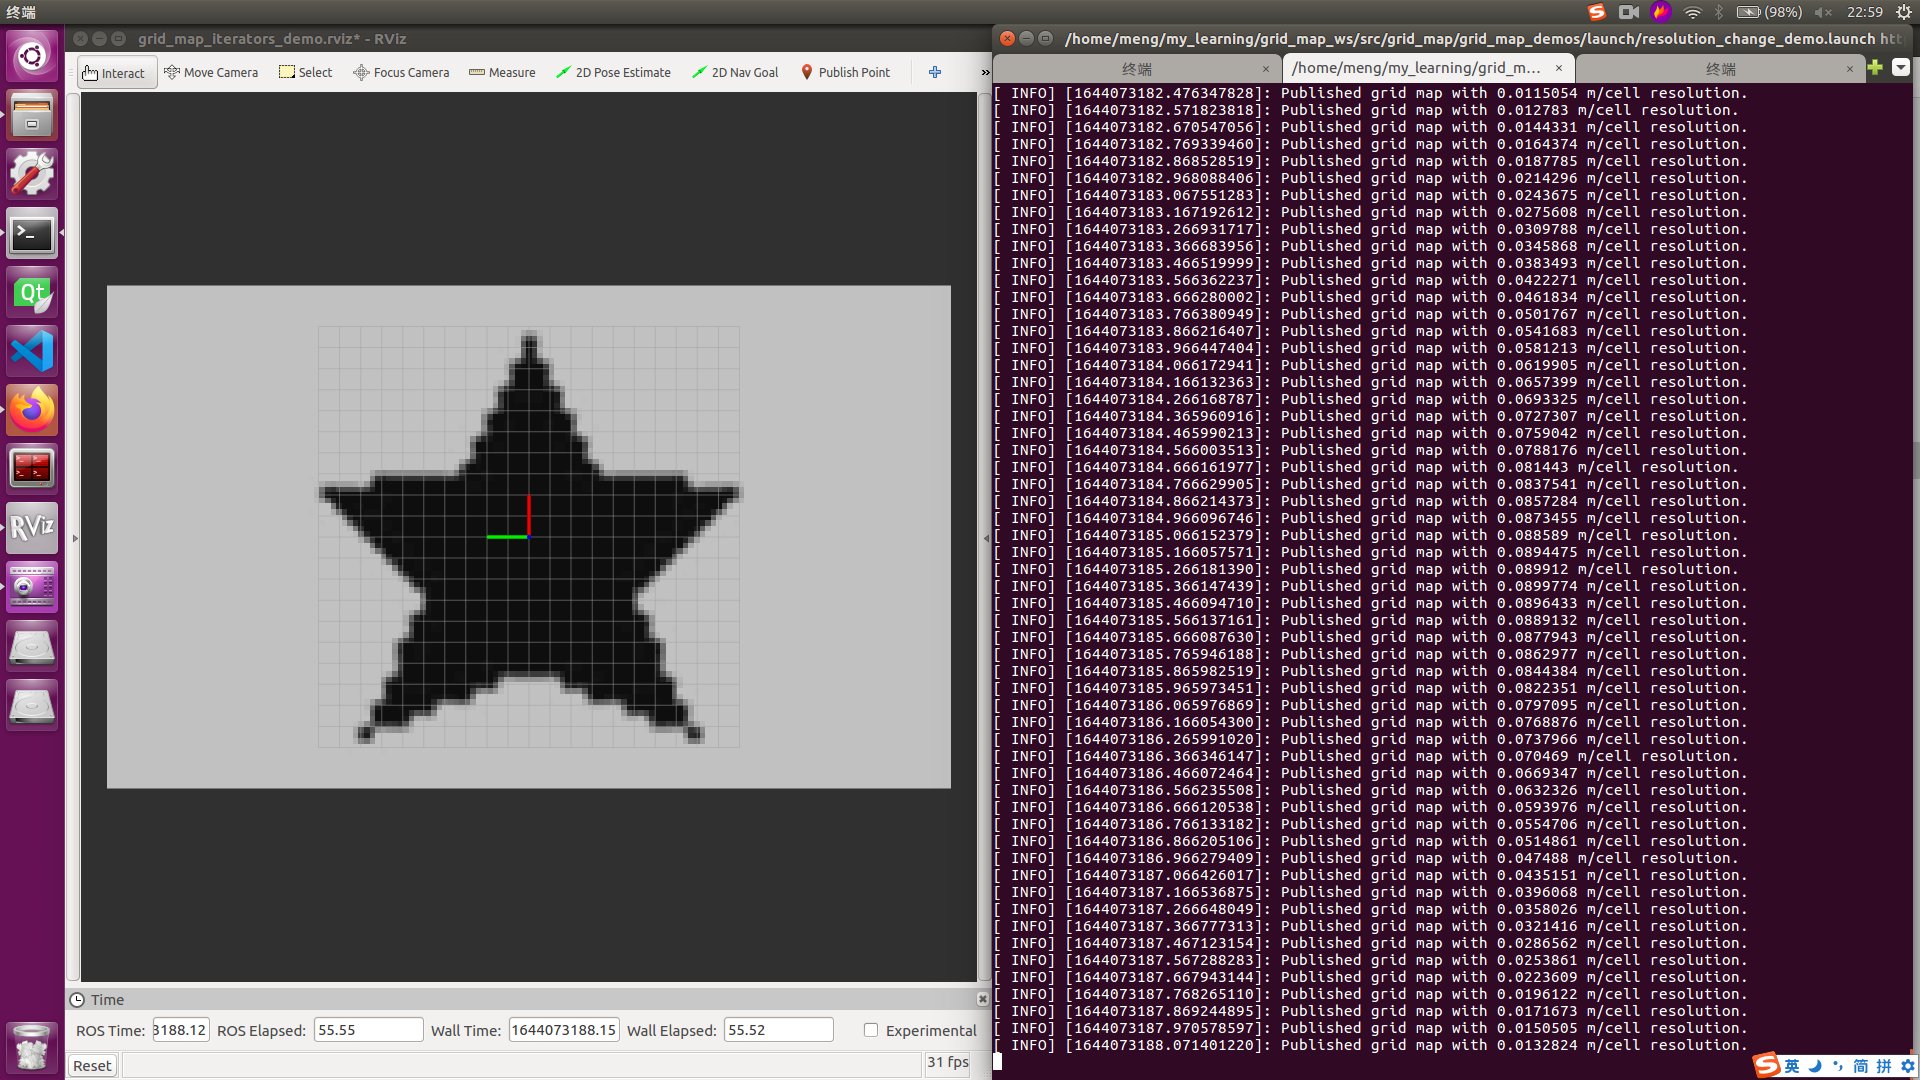
Task: Activate 2D Pose Estimate
Action: (x=613, y=72)
